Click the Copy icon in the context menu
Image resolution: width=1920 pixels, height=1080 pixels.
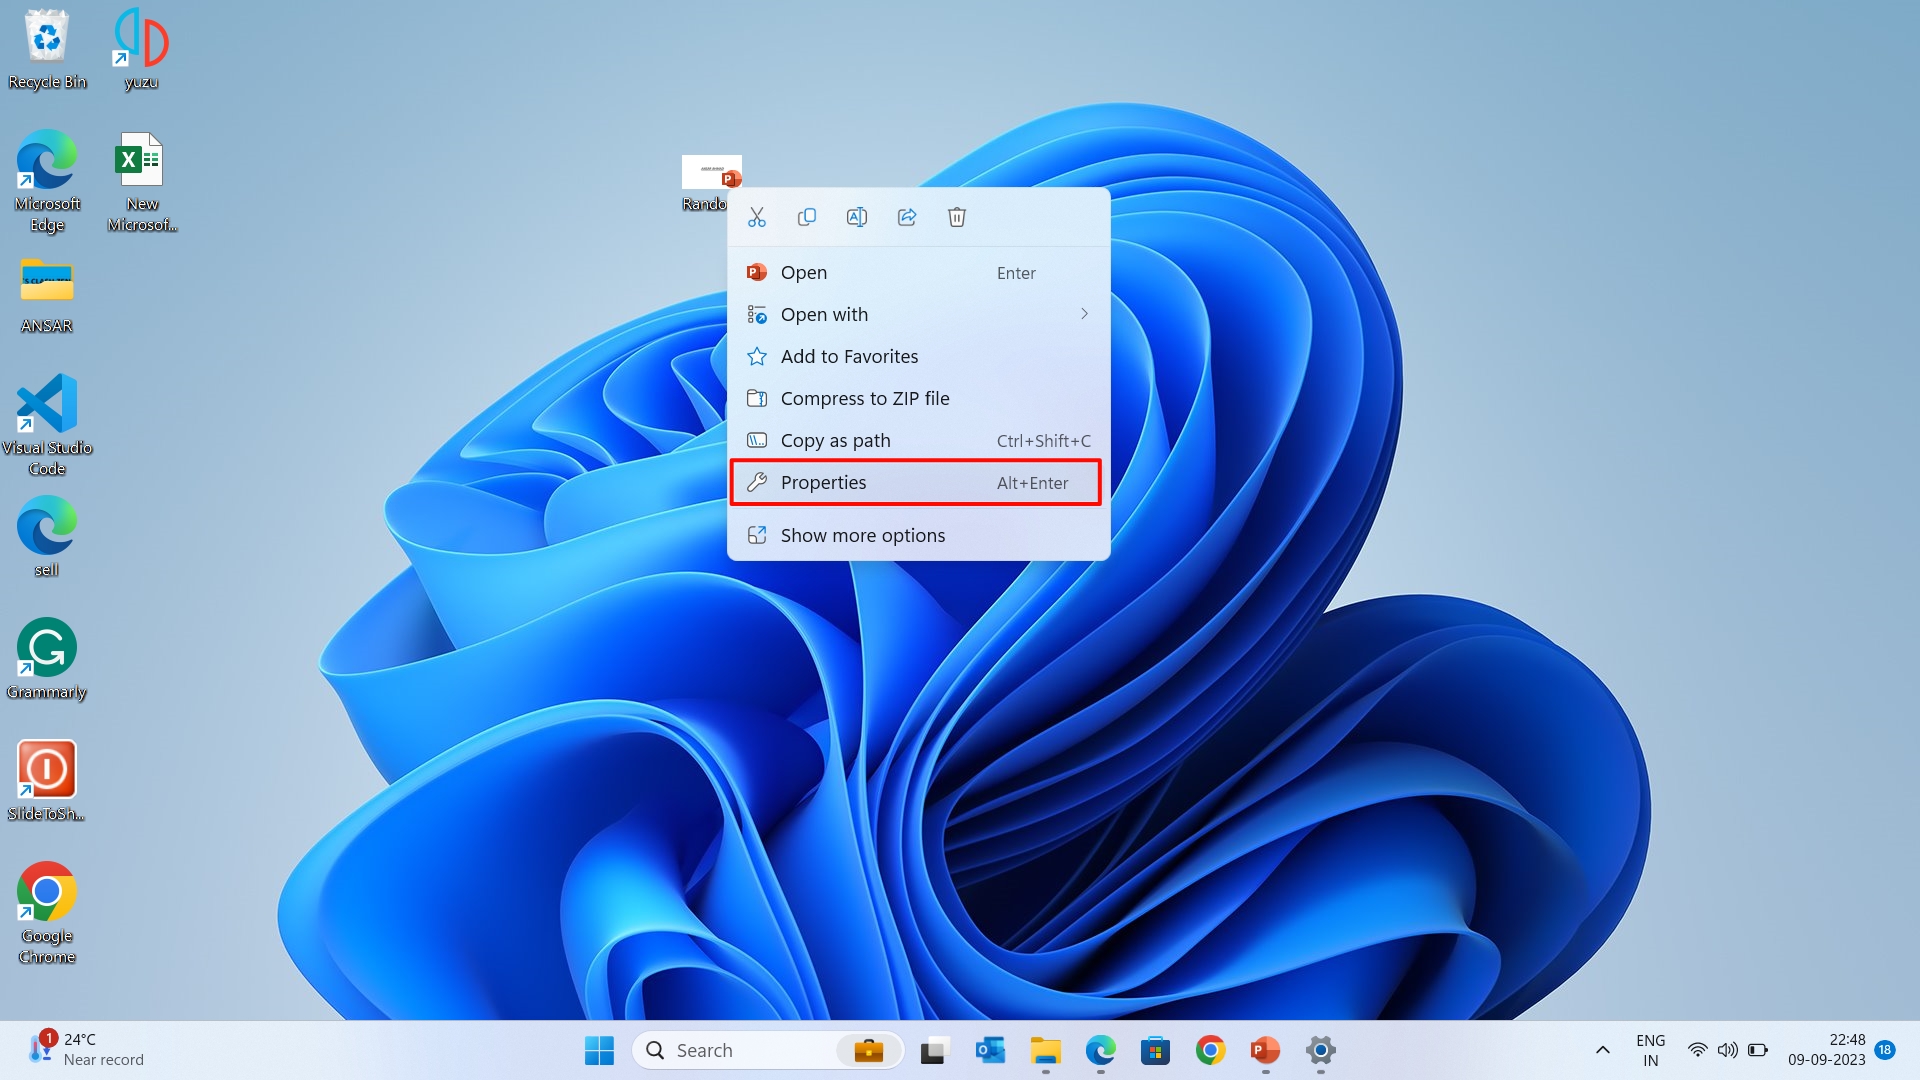807,217
